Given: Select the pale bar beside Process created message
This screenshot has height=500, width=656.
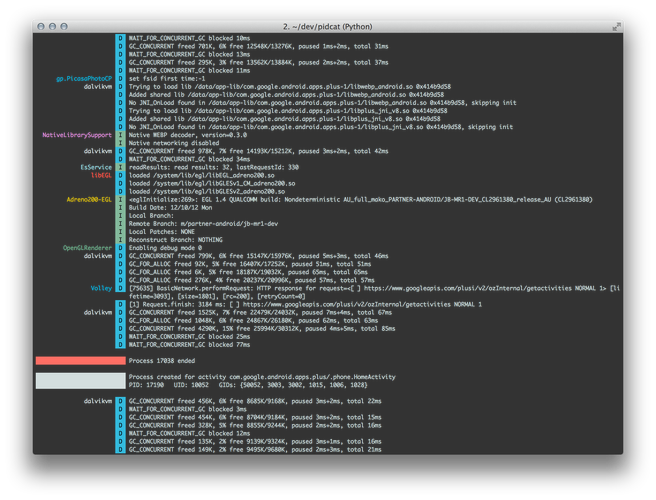Looking at the screenshot, I should tap(81, 381).
